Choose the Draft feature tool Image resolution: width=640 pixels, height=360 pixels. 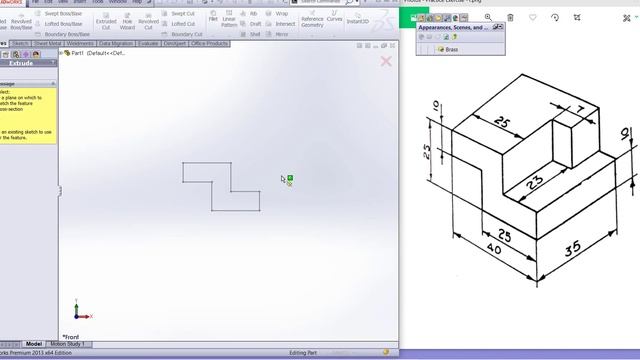tap(251, 24)
